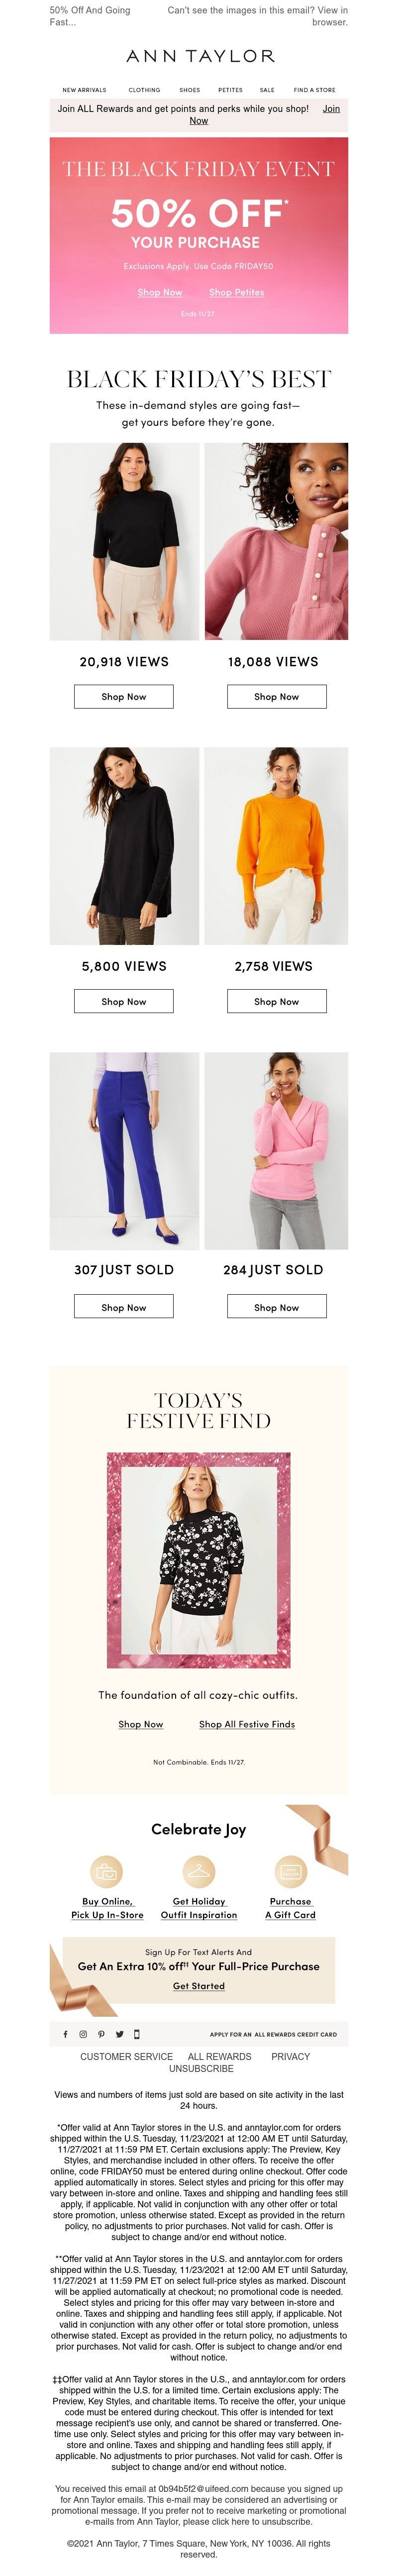Image resolution: width=398 pixels, height=2576 pixels.
Task: Follow the Shop Petites banner link
Action: tap(237, 292)
